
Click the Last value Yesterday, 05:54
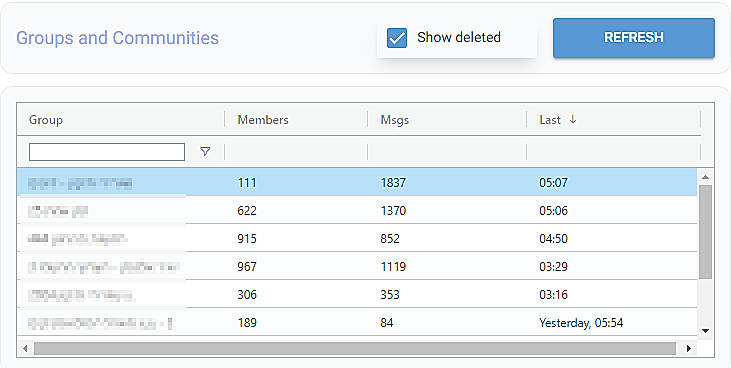581,322
